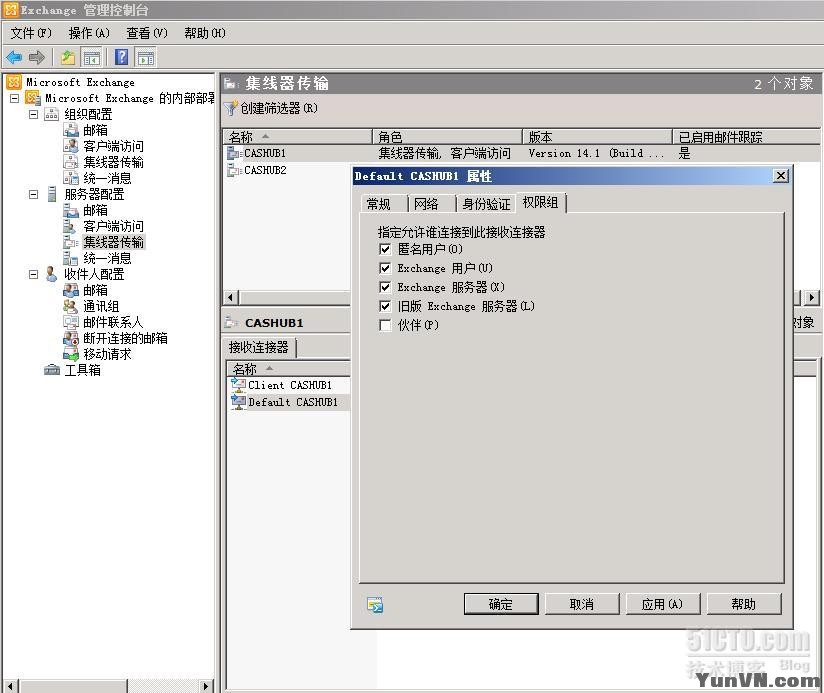The height and width of the screenshot is (693, 824).
Task: Click the 组织配置 node icon
Action: pos(52,114)
